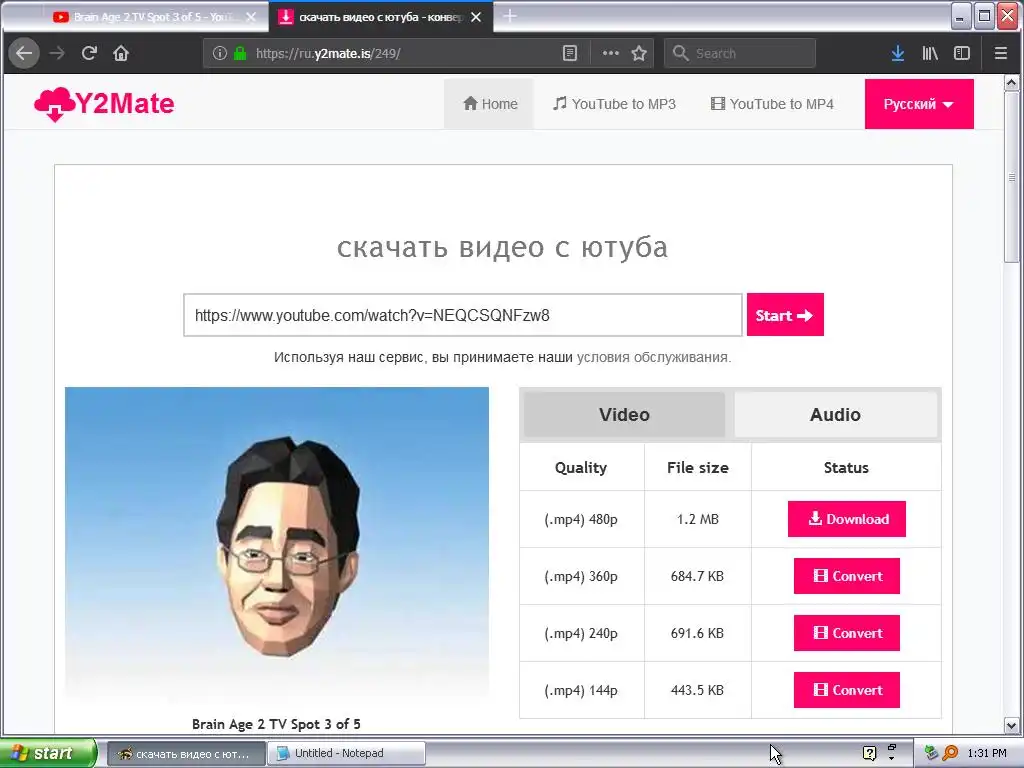Convert the 360p mp4 video
Image resolution: width=1024 pixels, height=768 pixels.
pos(846,576)
